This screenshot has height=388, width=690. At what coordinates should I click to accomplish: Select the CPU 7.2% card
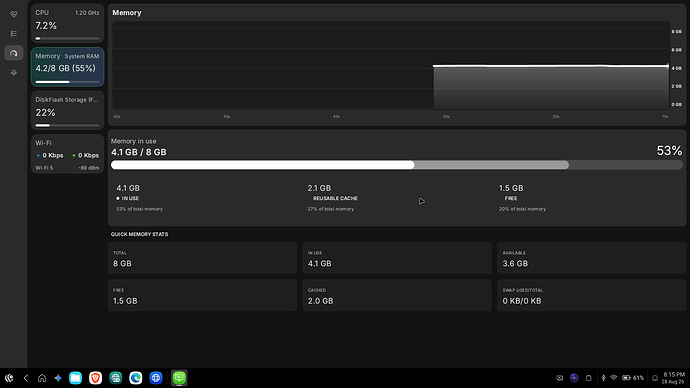tap(67, 23)
